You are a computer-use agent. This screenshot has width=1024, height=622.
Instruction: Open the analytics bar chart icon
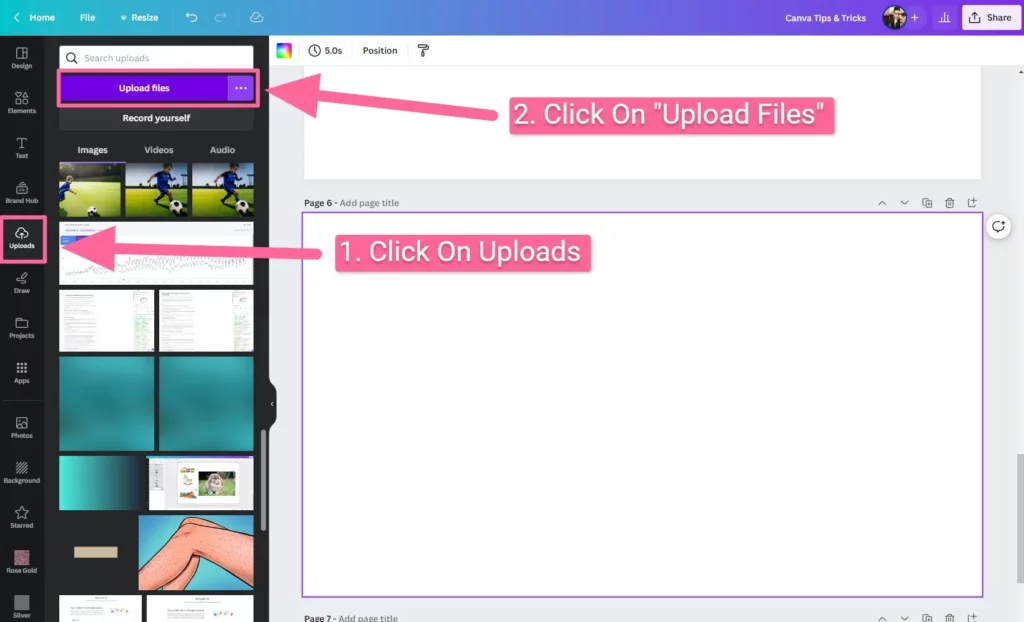(944, 18)
